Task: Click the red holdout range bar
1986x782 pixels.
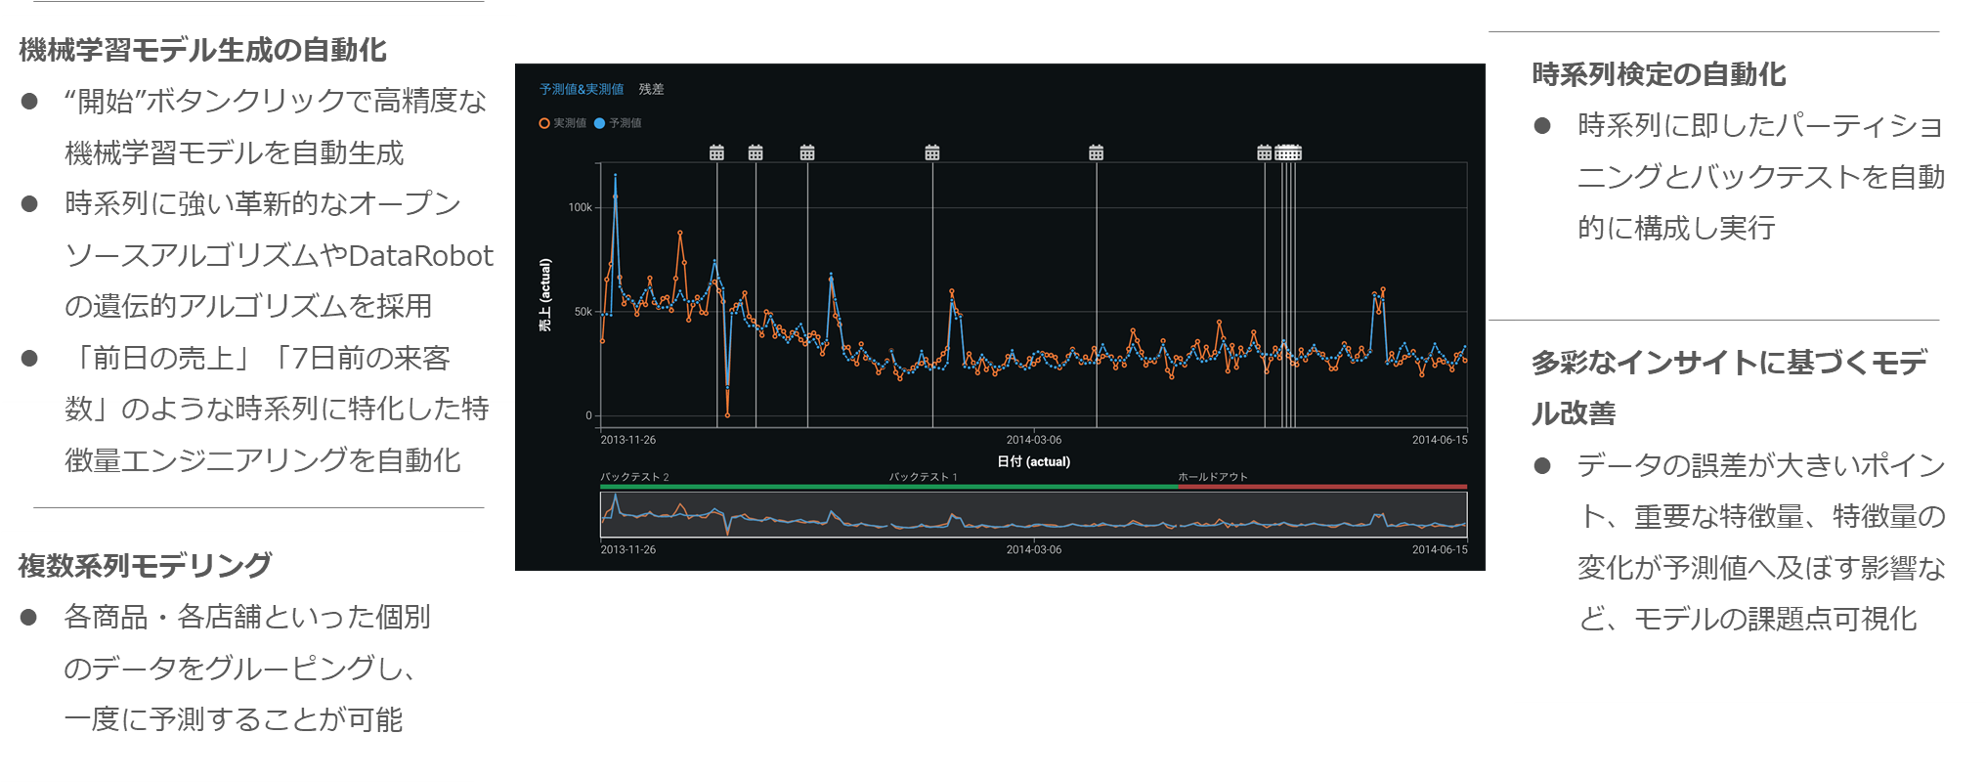Action: [x=1322, y=487]
